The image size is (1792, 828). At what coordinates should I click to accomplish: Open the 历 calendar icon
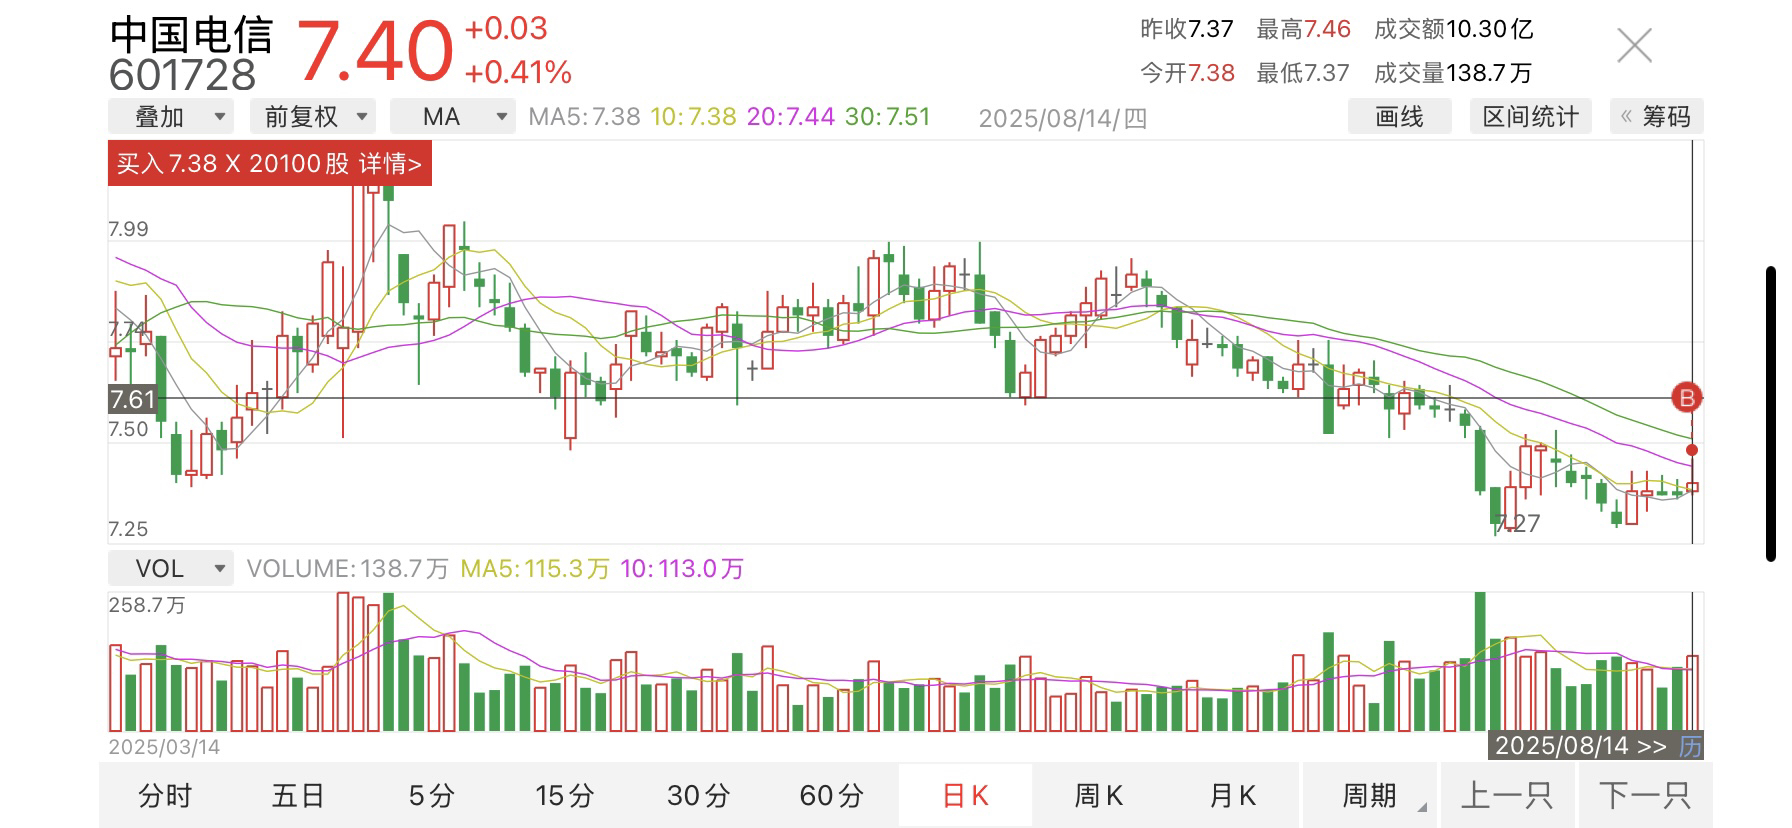[1689, 746]
